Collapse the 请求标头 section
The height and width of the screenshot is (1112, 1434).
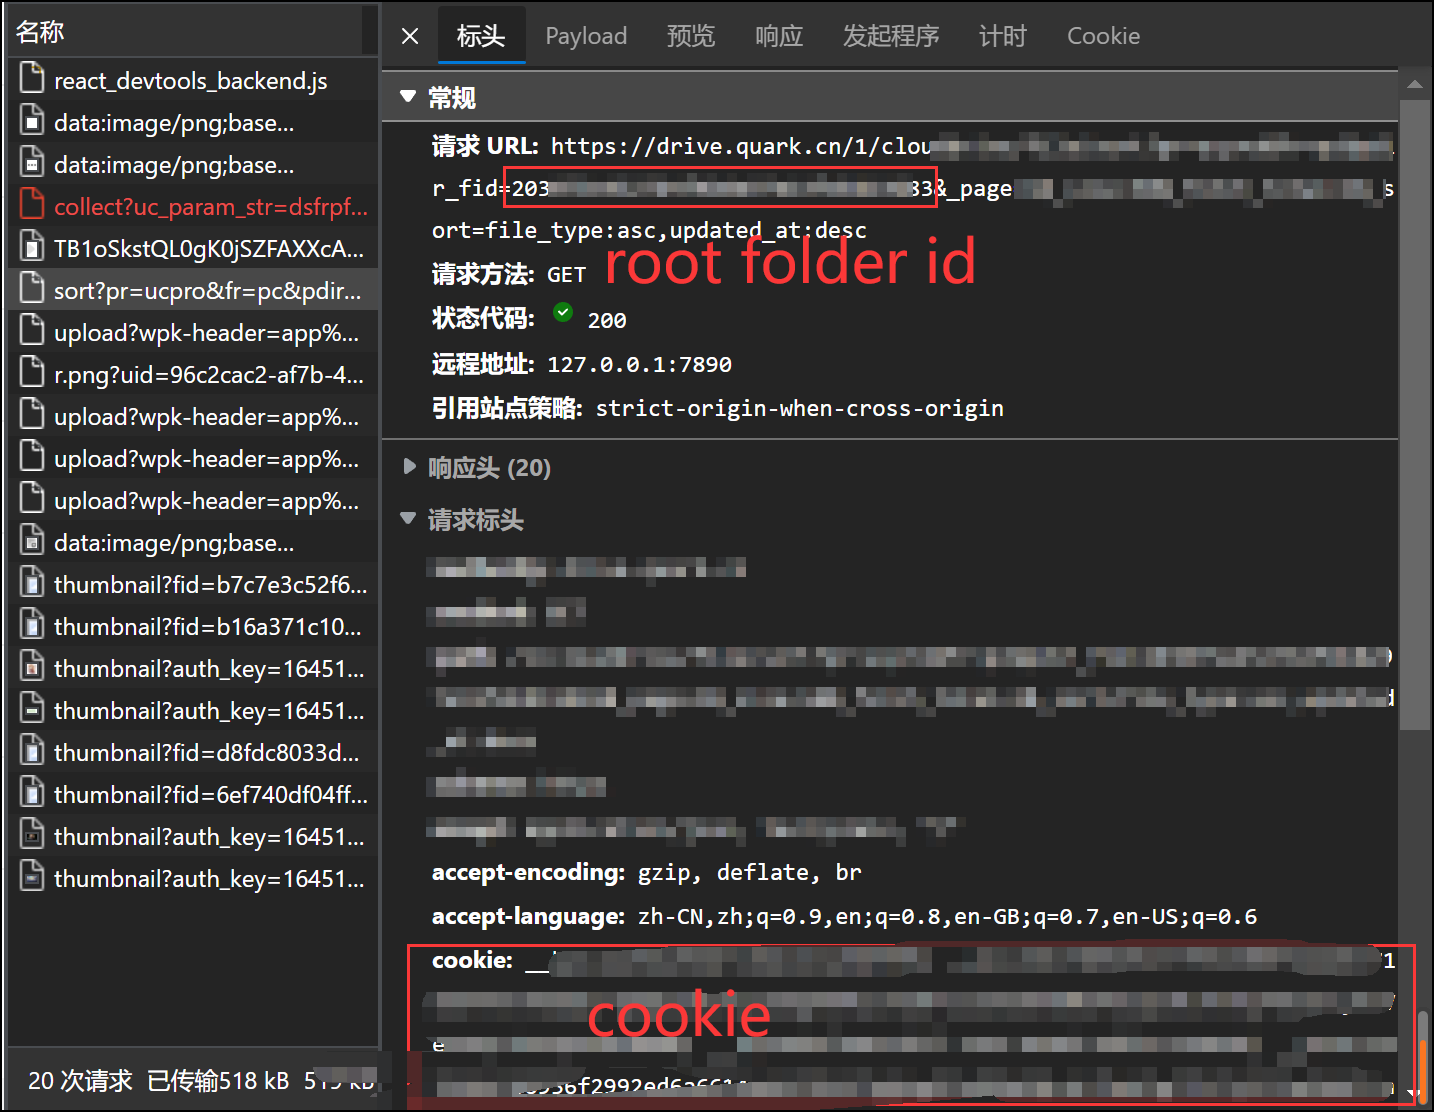[x=408, y=519]
